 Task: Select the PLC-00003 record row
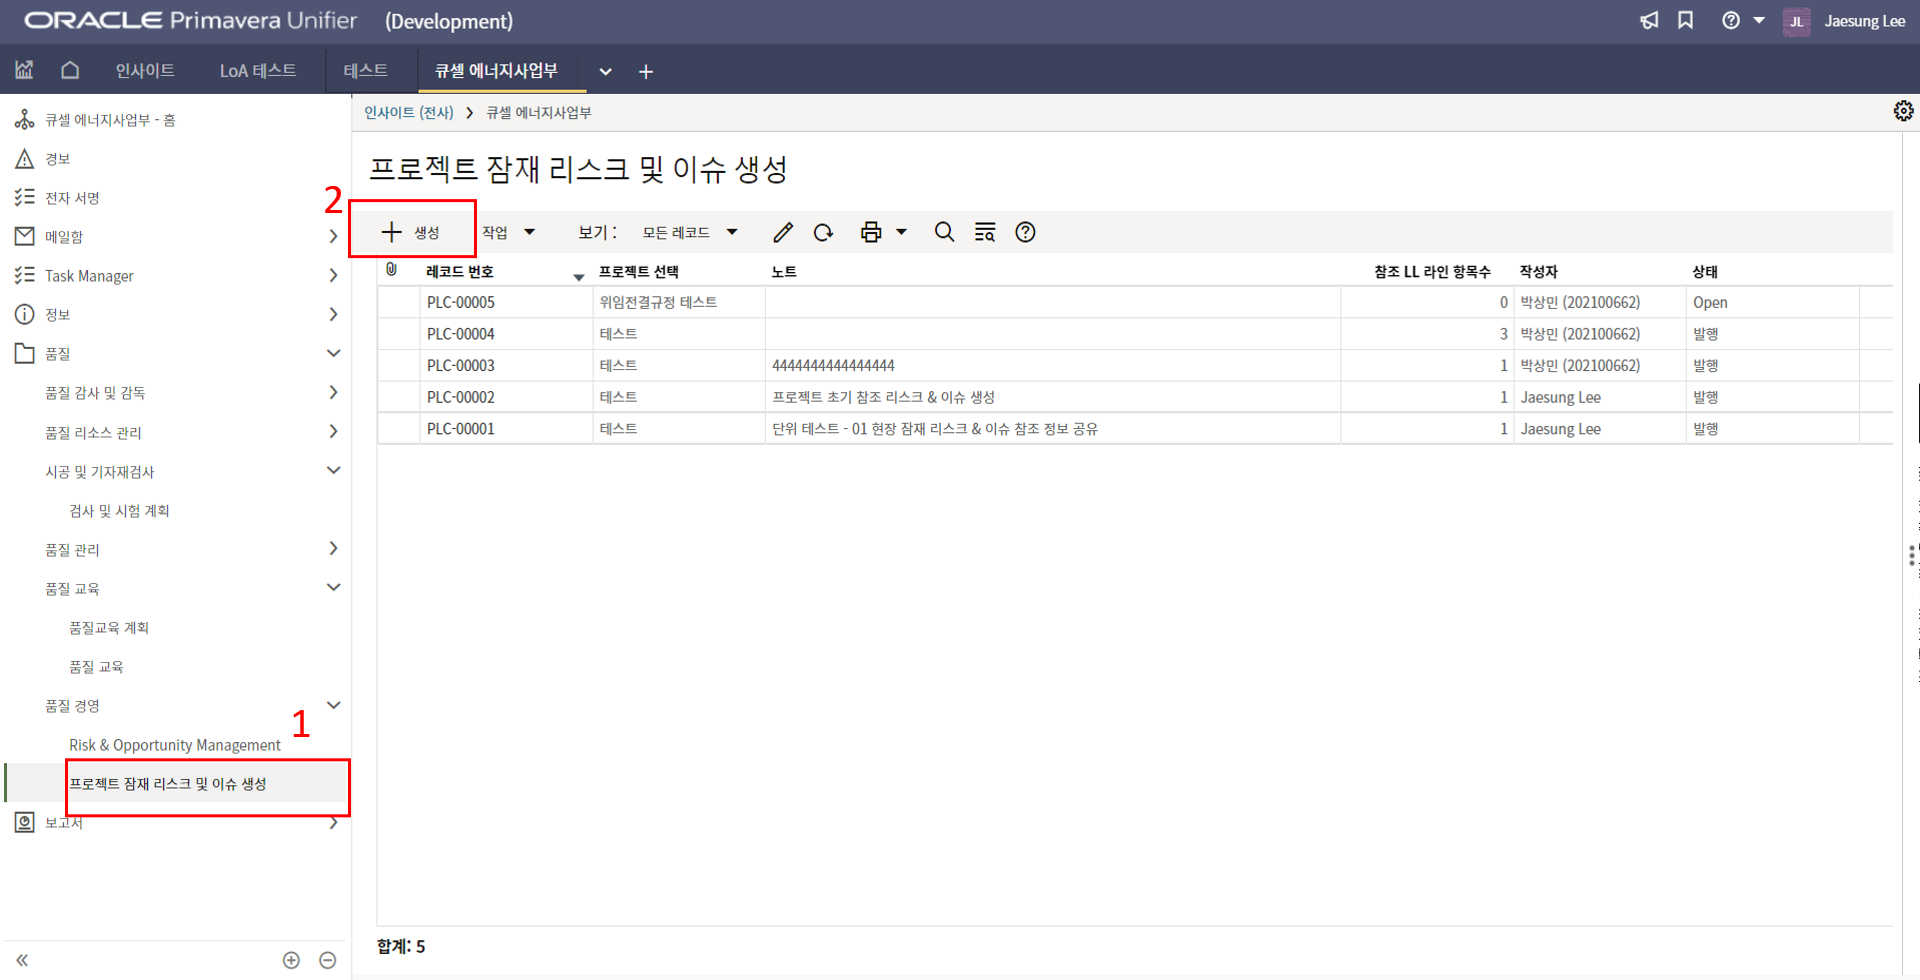461,366
